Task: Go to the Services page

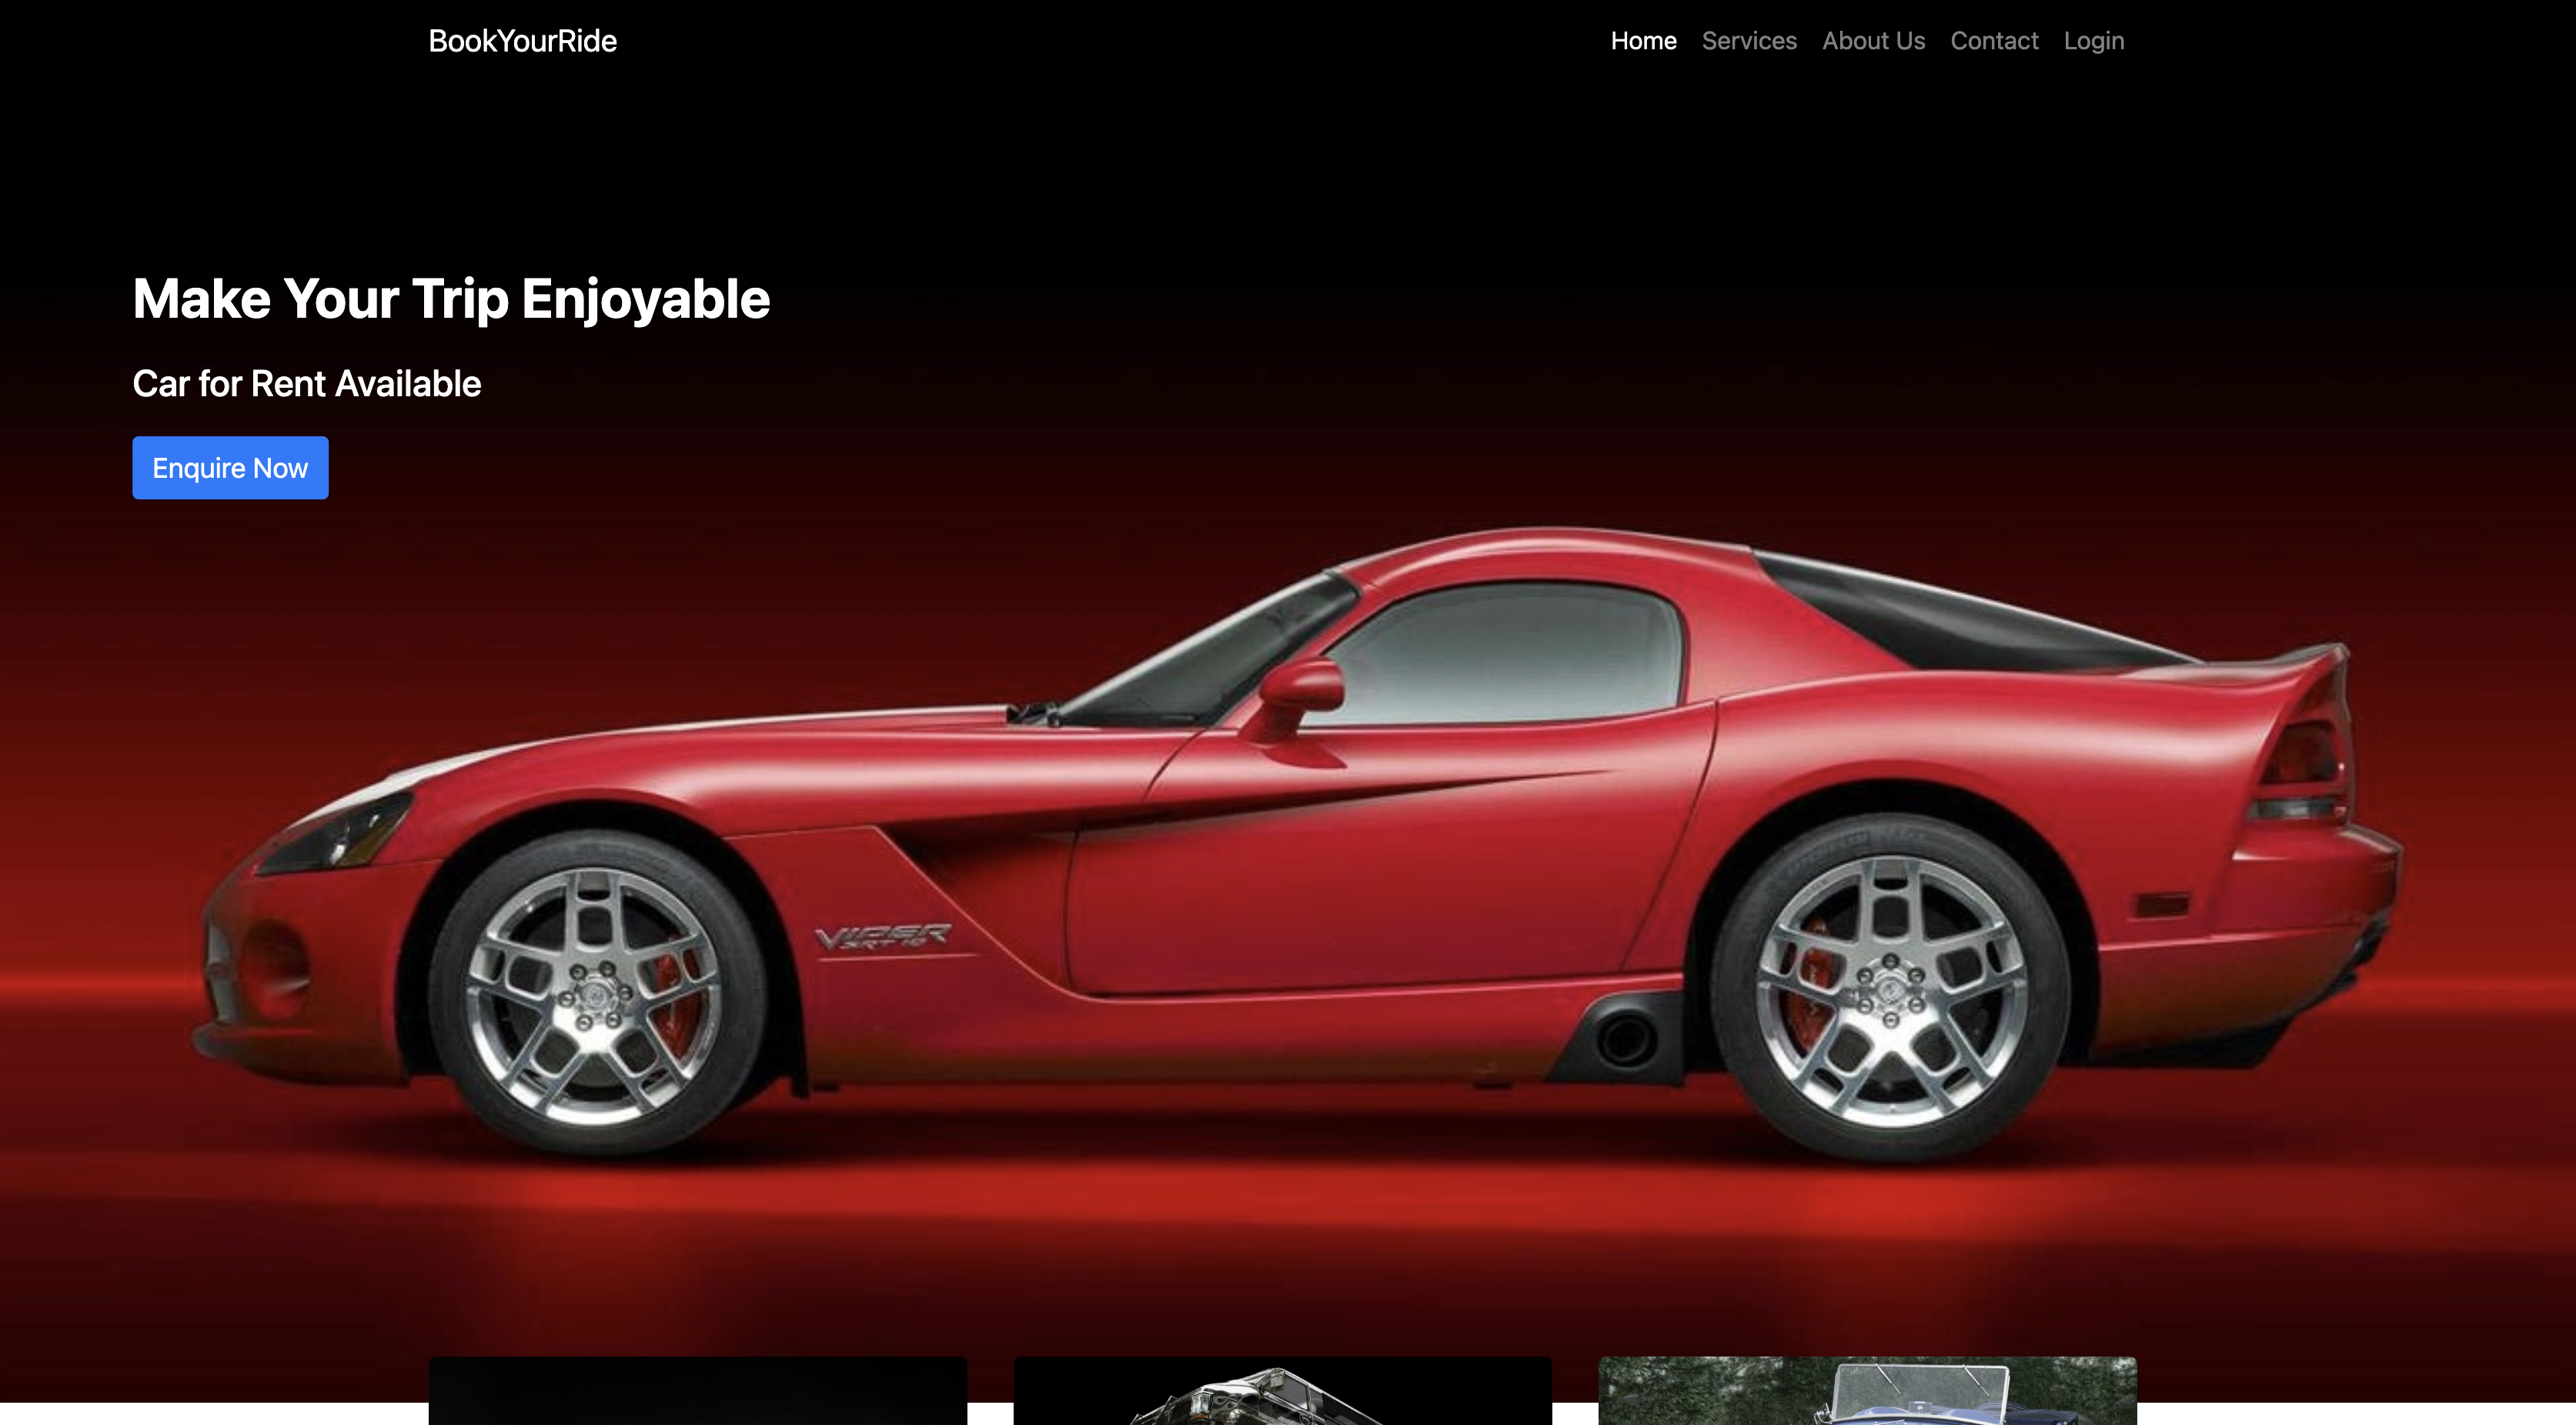Action: coord(1749,41)
